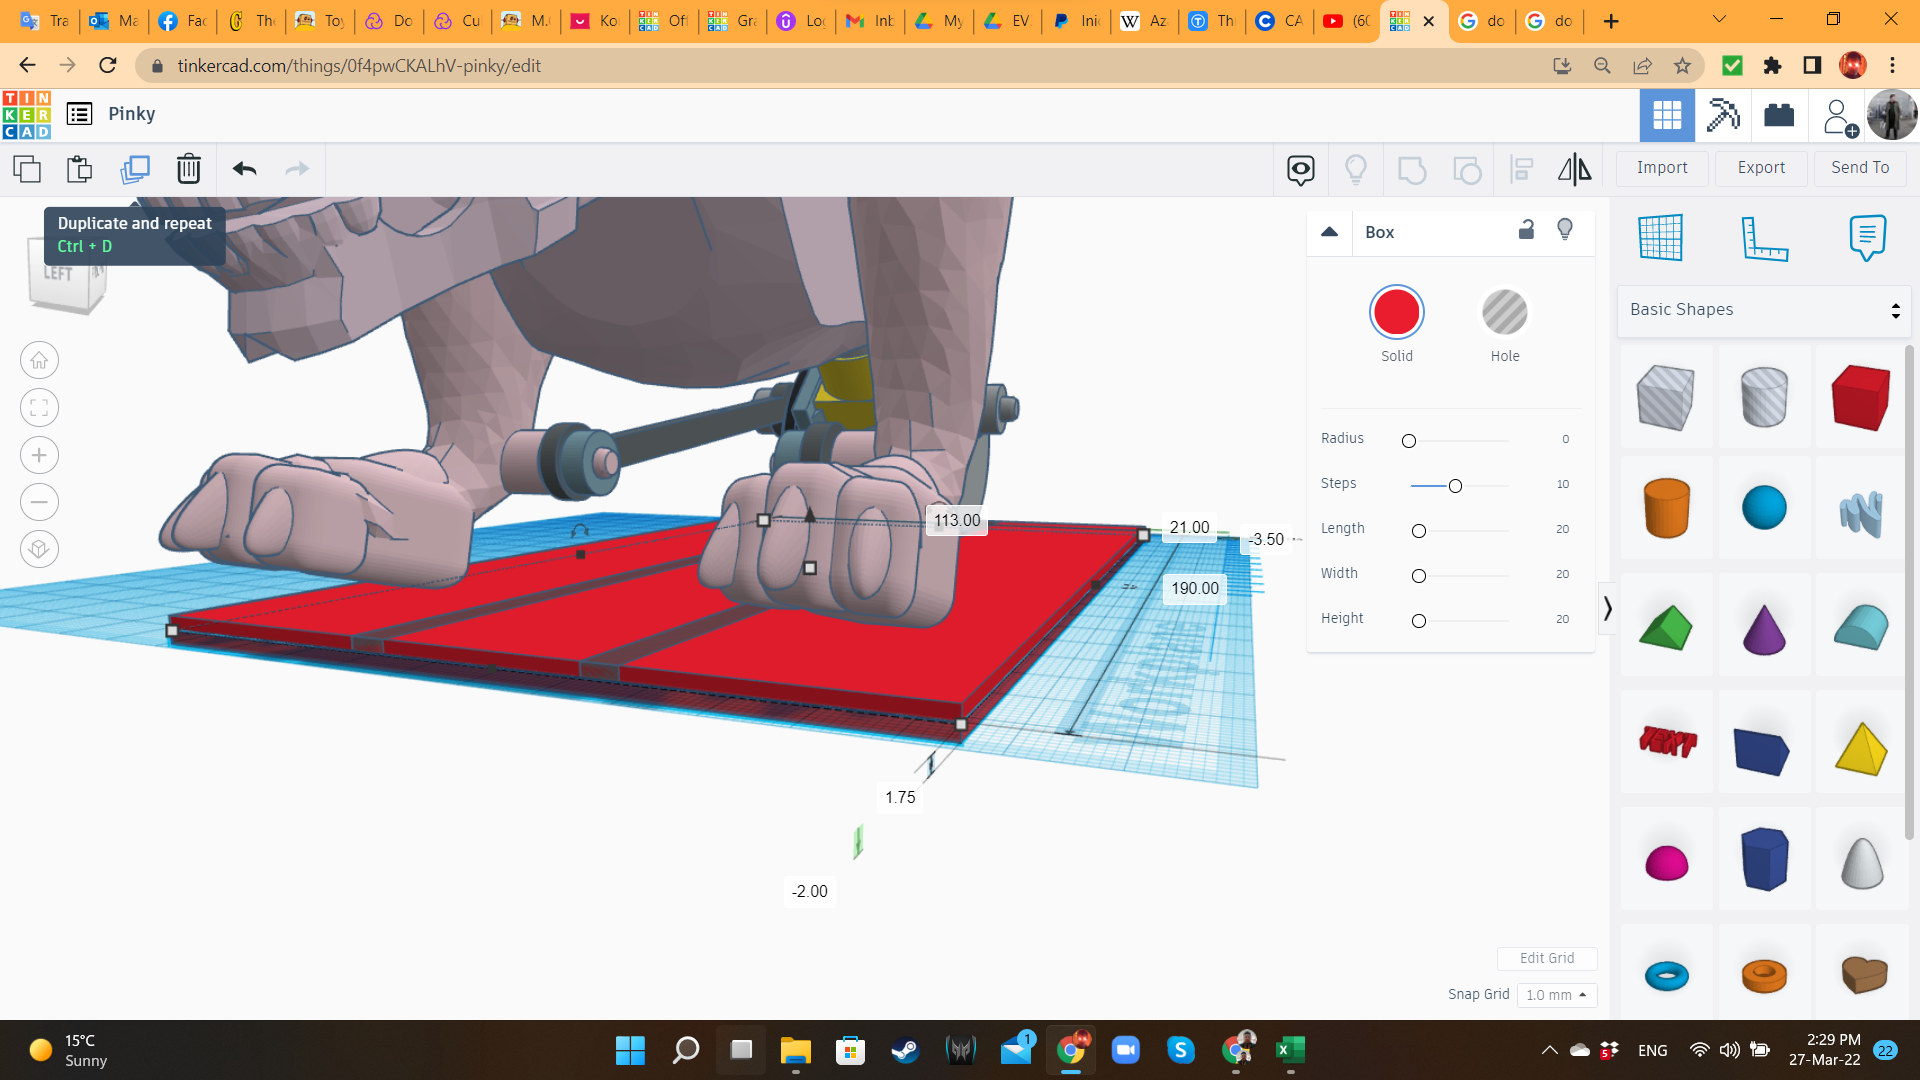Viewport: 1920px width, 1080px height.
Task: Click the Undo arrow
Action: click(x=244, y=169)
